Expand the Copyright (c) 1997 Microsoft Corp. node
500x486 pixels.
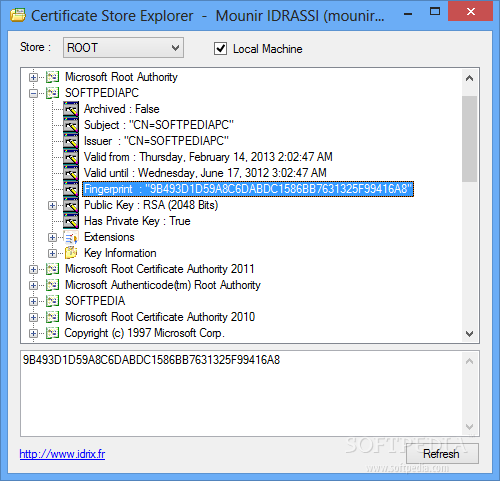point(33,333)
